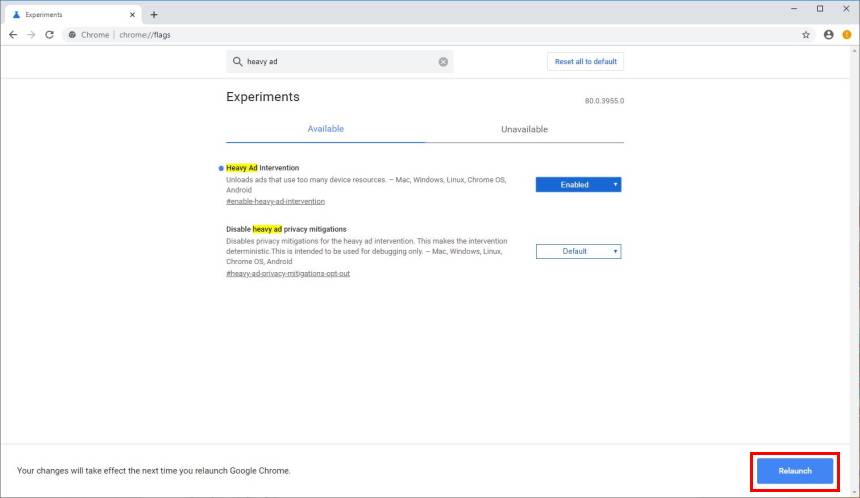Click the version number 80.0.3955.0

604,101
